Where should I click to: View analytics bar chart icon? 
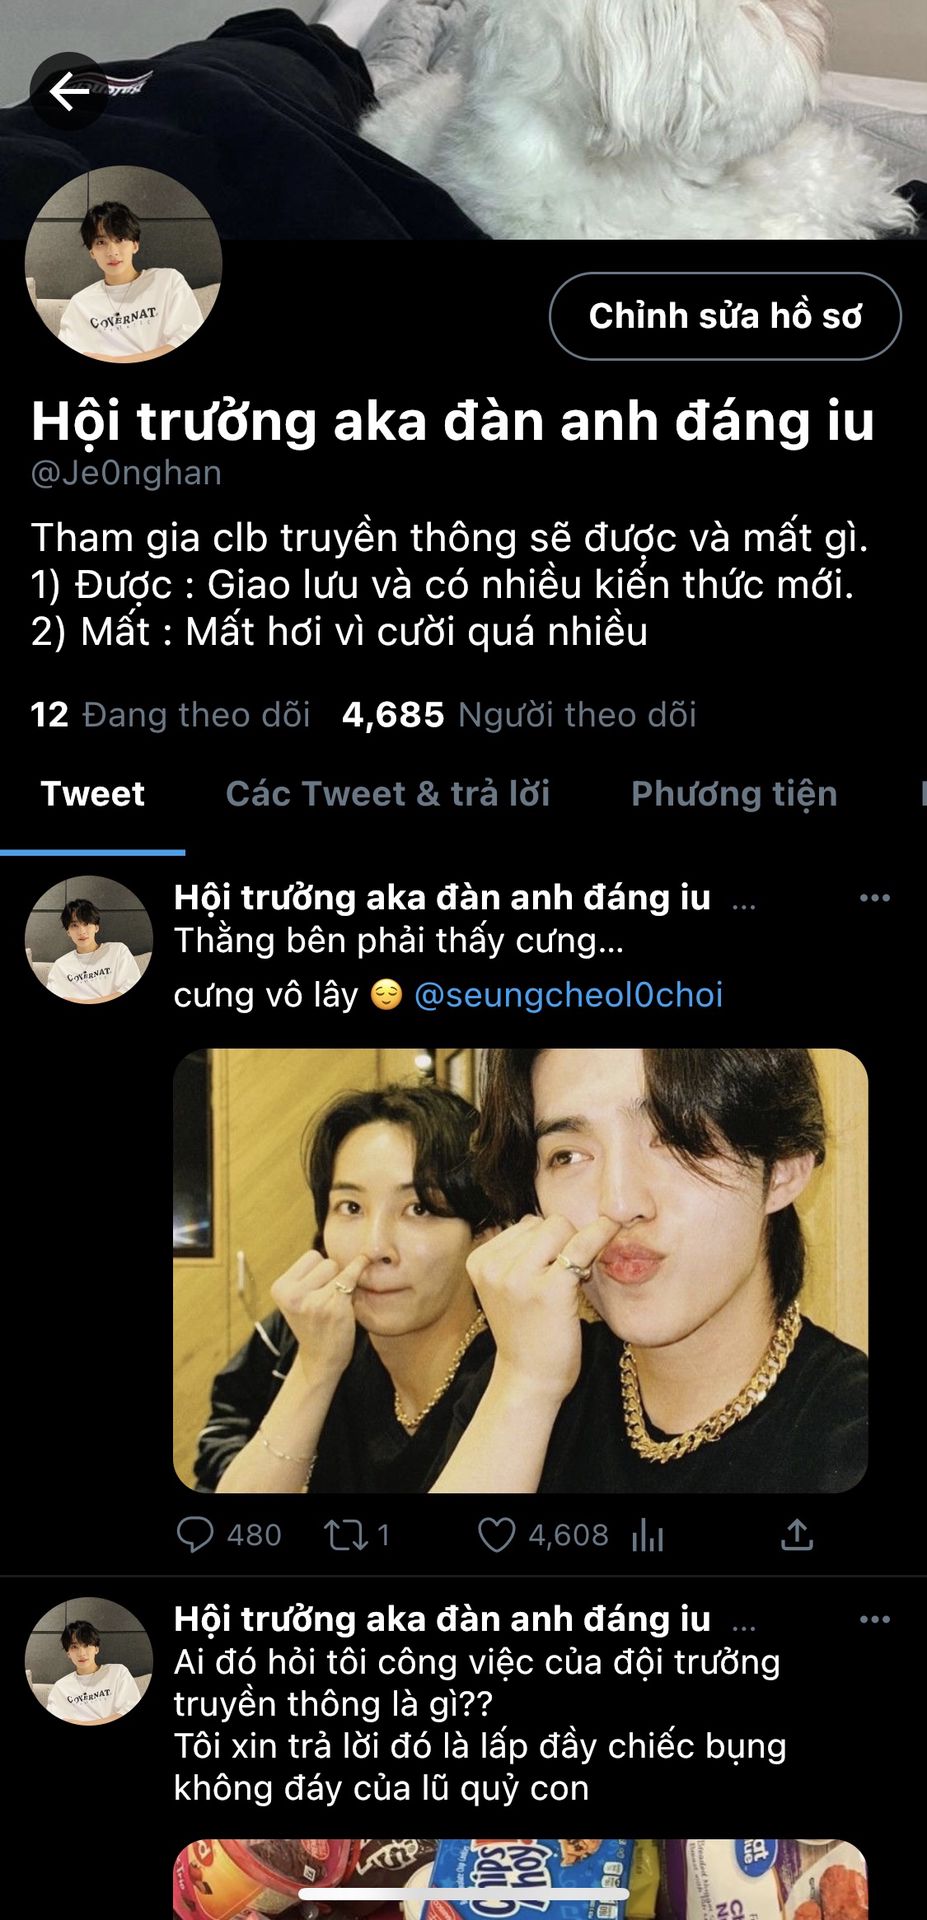648,1536
